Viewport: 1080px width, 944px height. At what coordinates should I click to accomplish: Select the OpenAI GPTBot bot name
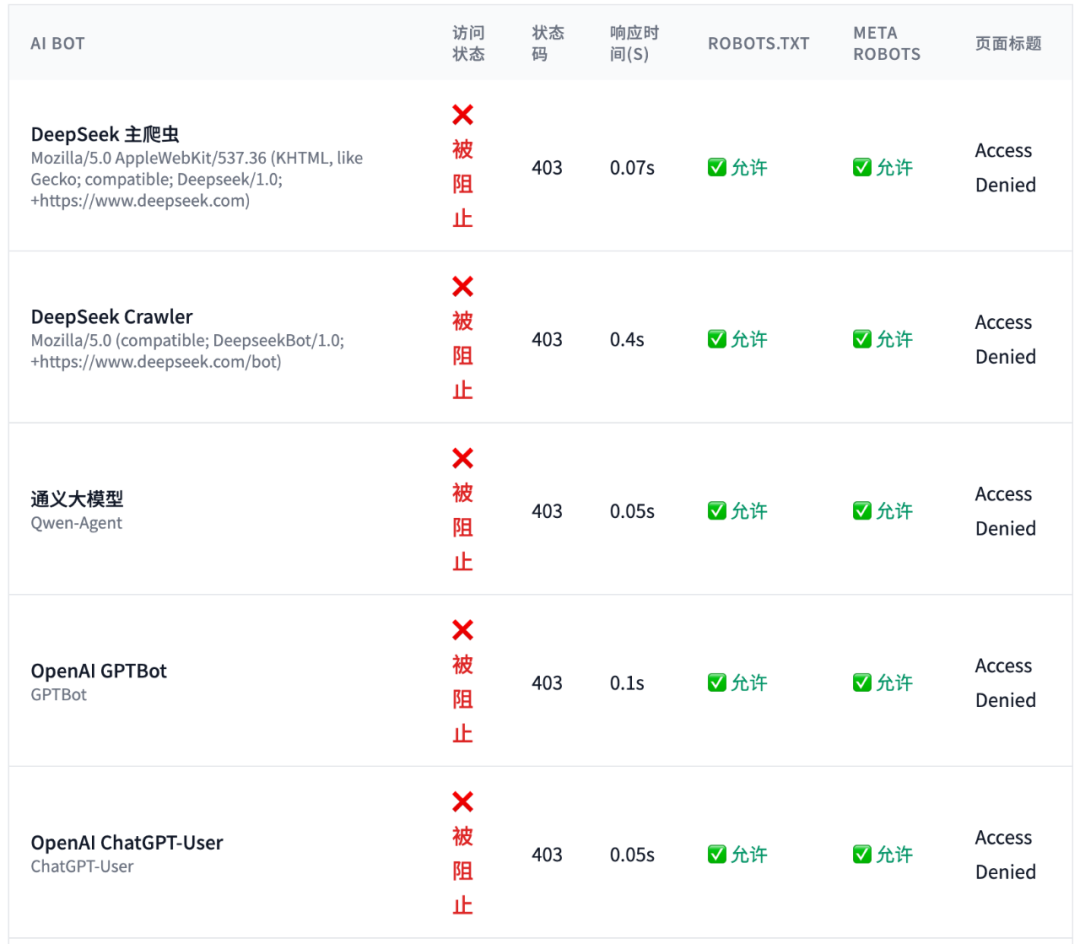pos(99,671)
